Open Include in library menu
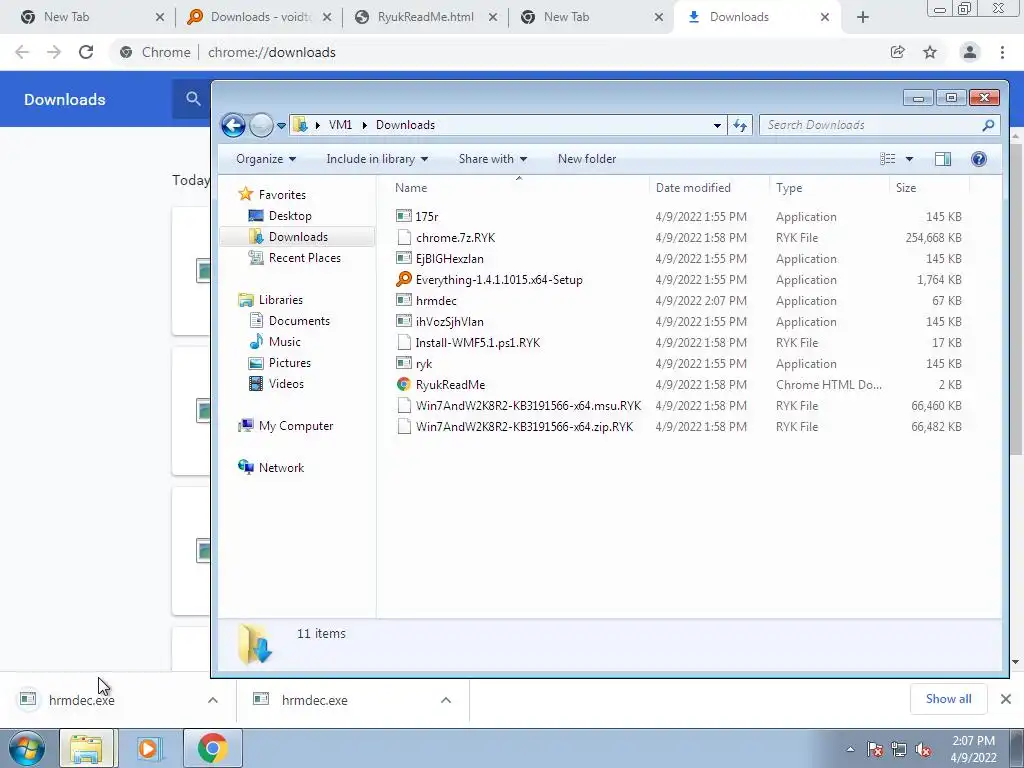The height and width of the screenshot is (768, 1024). (377, 159)
